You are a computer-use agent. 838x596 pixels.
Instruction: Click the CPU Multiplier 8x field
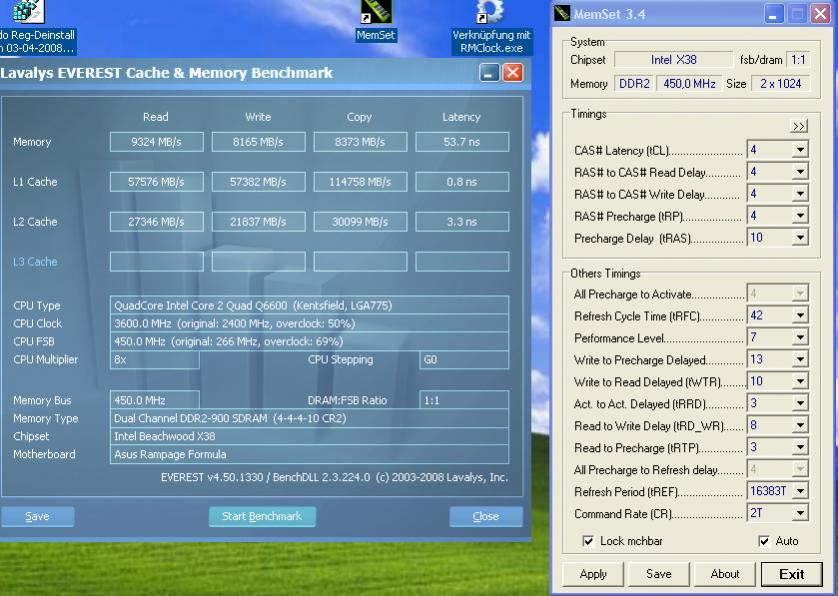154,360
